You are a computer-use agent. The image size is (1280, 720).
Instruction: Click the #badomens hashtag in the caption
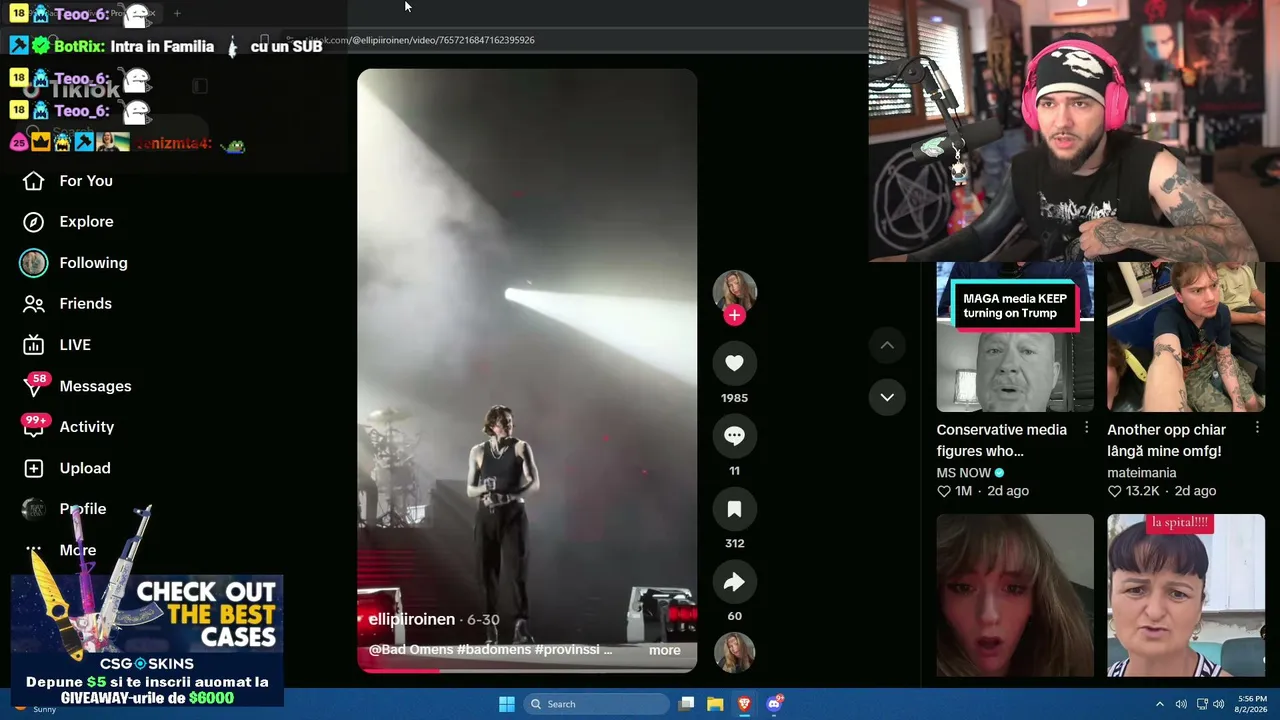(493, 650)
